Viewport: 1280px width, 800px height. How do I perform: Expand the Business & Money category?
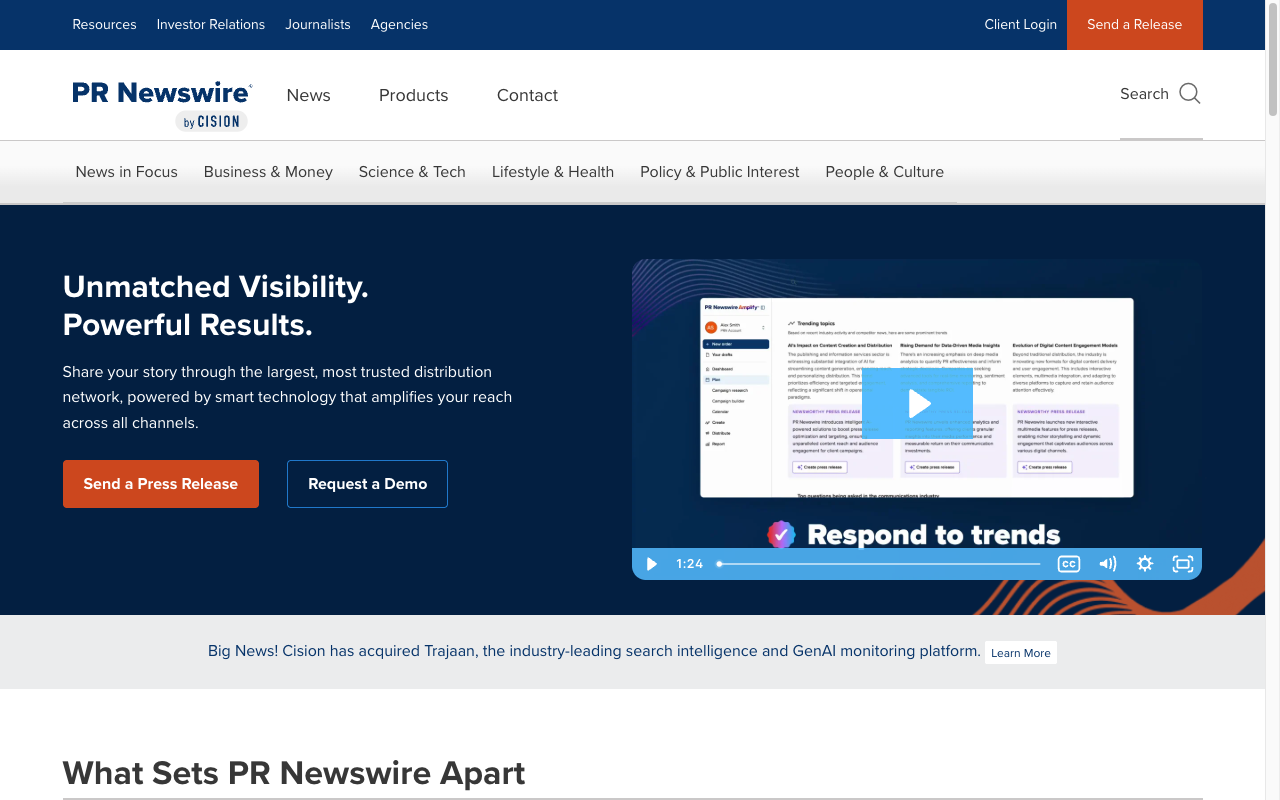[x=268, y=172]
